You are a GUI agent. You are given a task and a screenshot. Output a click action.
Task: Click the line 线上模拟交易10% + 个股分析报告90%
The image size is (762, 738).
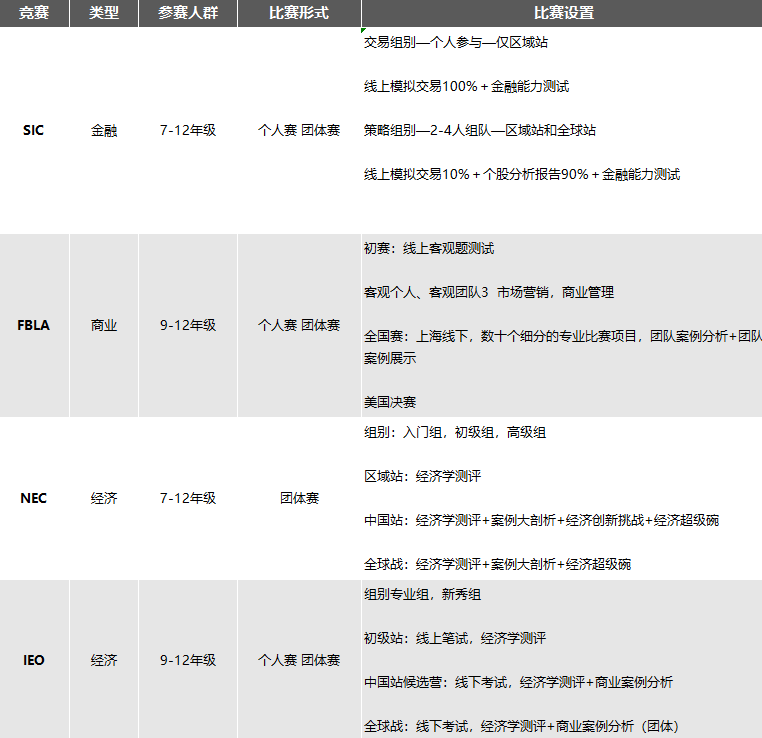pos(522,174)
